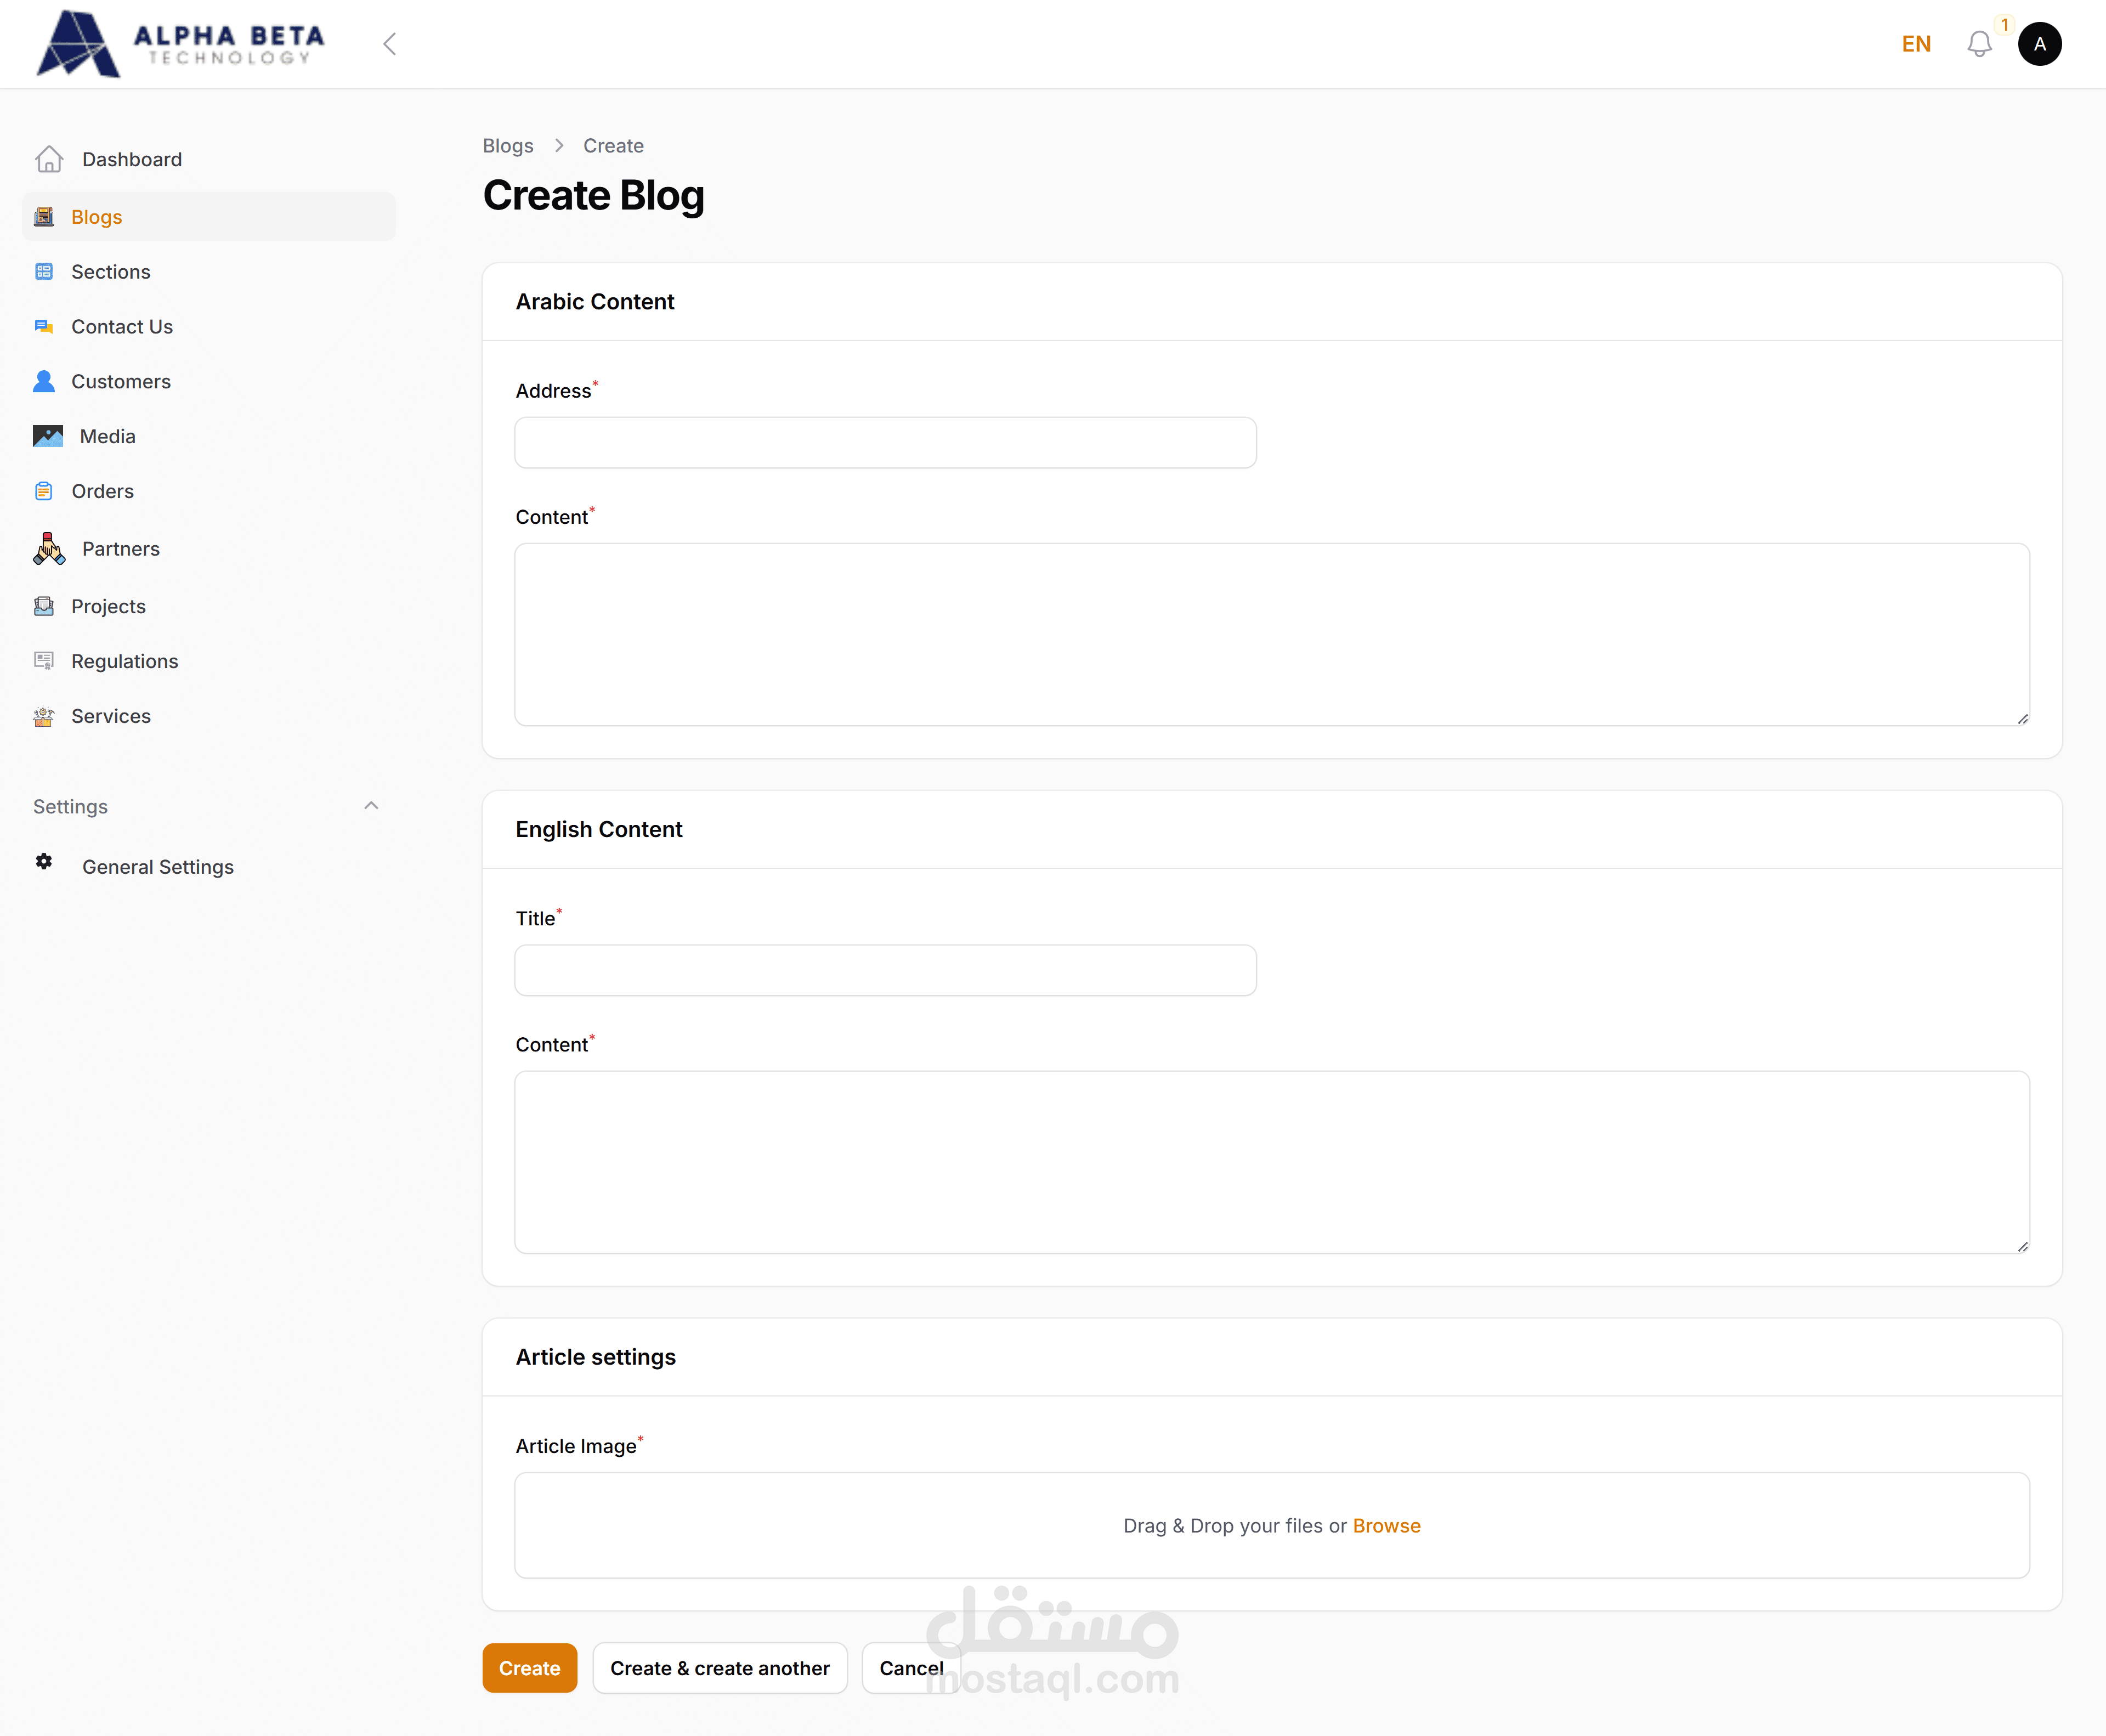Open the user avatar menu
2106x1736 pixels.
click(2039, 44)
